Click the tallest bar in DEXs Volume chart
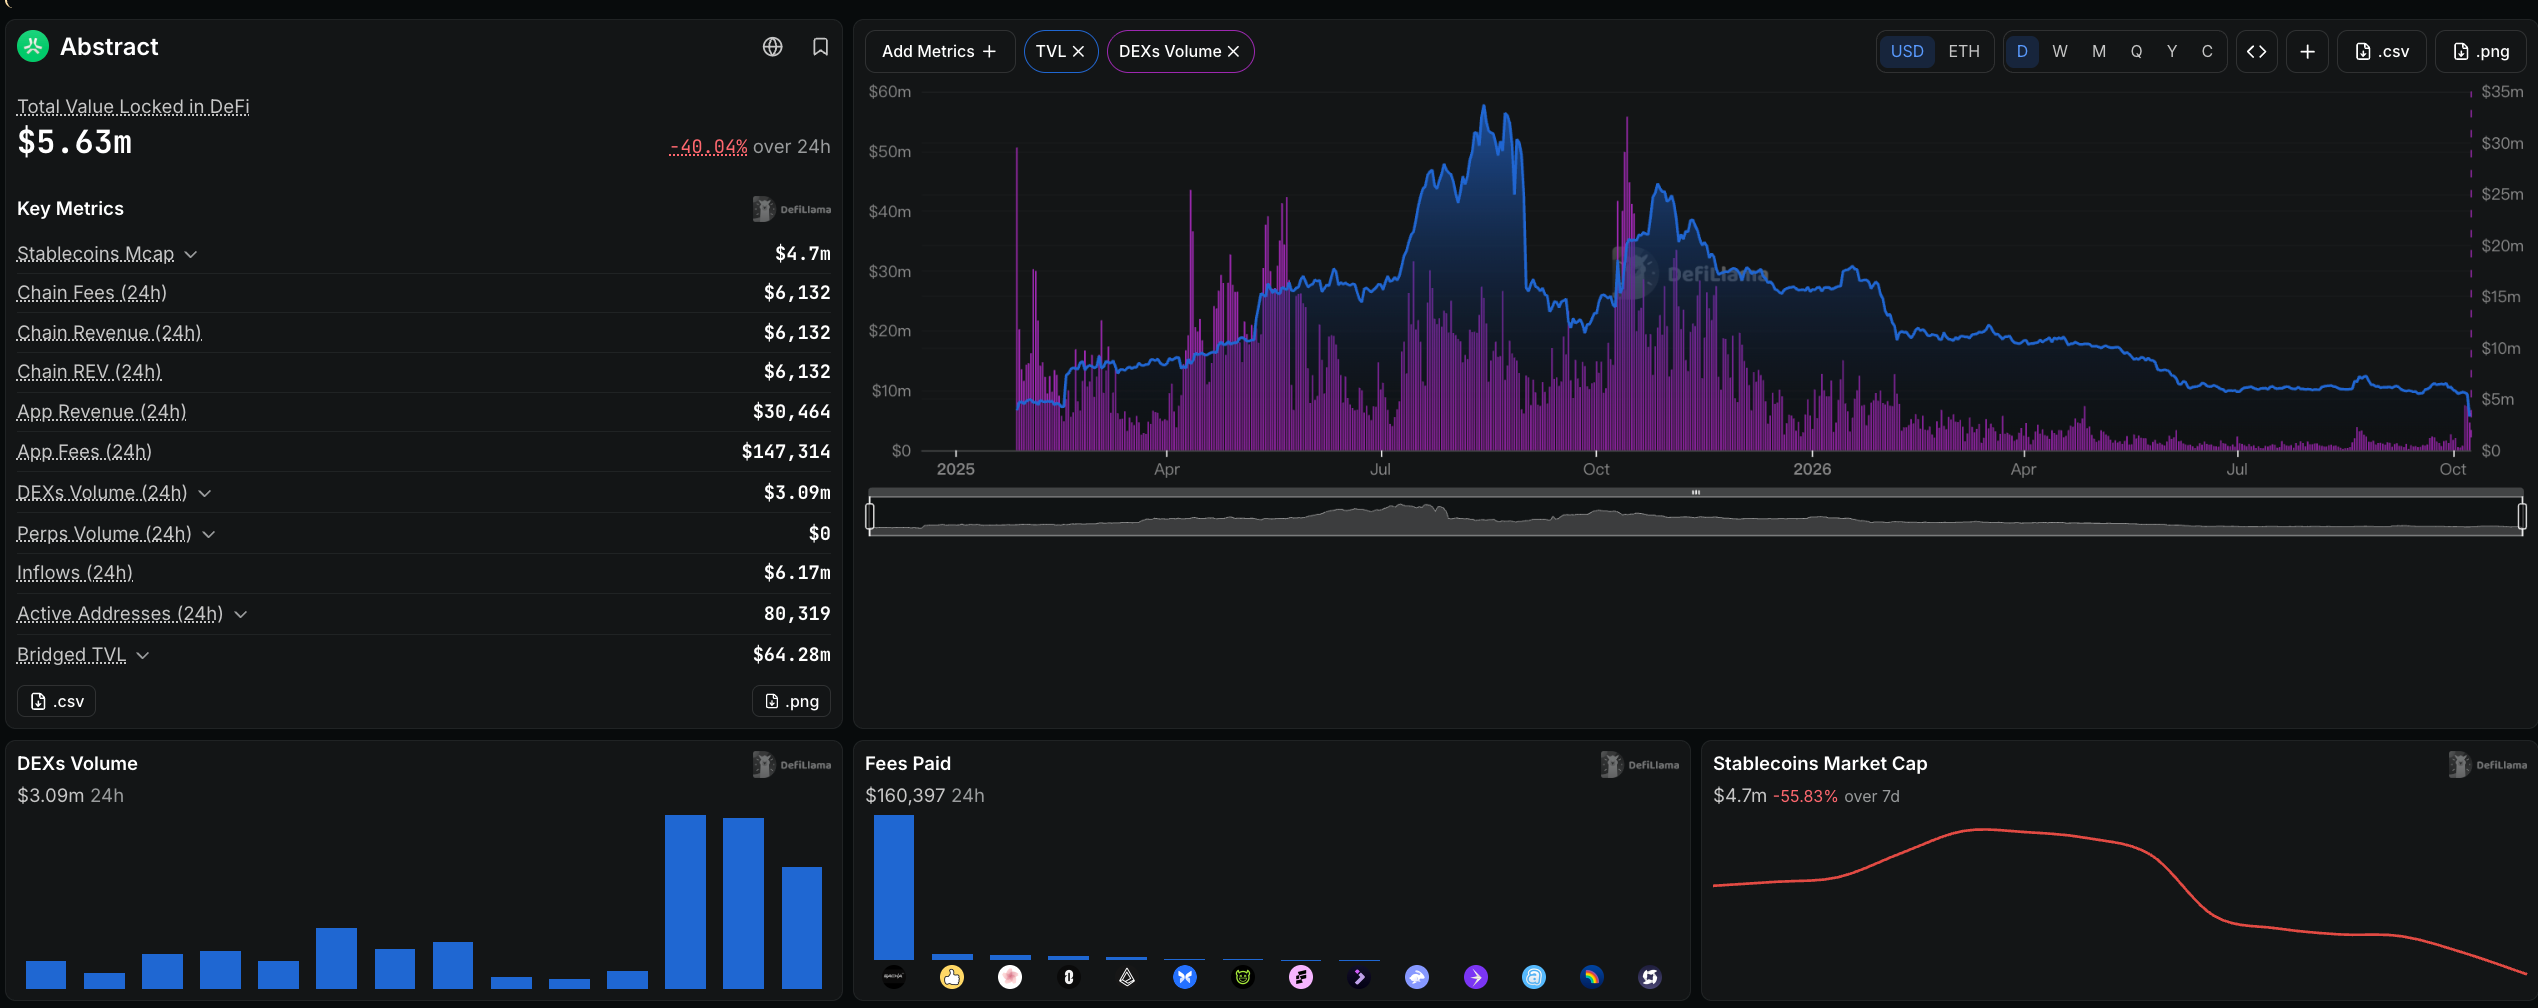 685,902
